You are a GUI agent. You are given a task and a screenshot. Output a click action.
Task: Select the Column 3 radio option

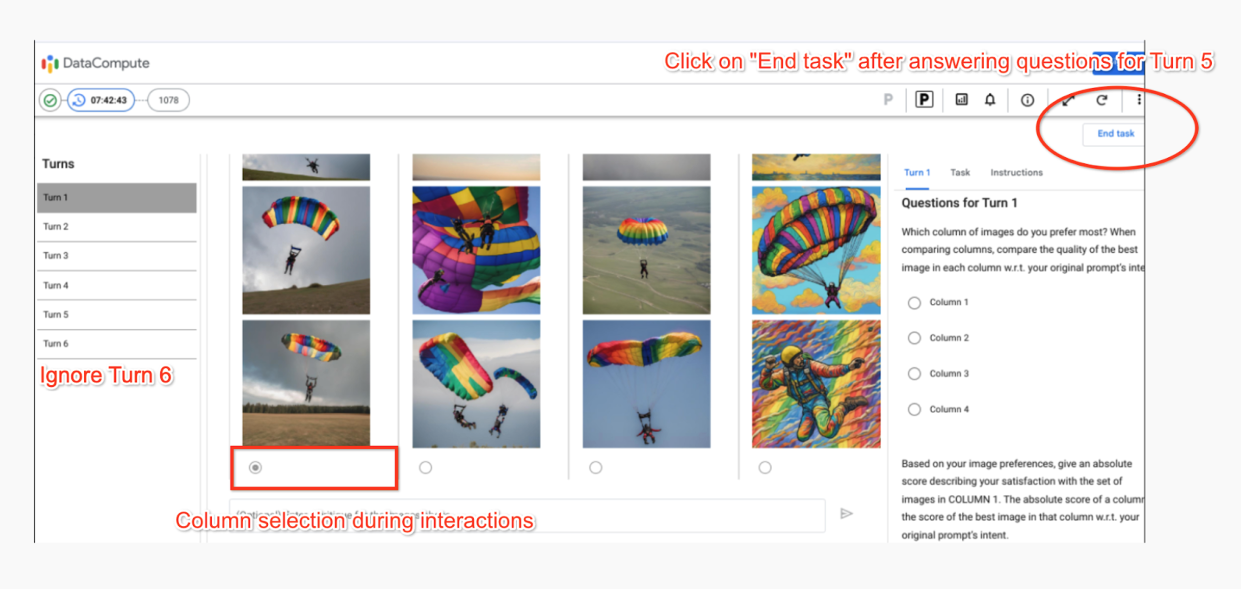coord(914,373)
